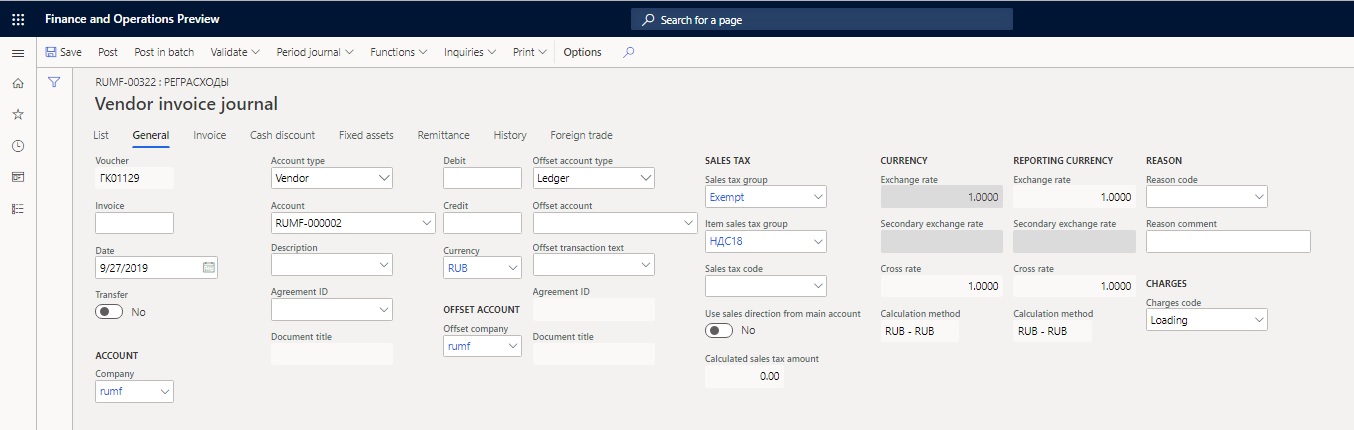Open the app launcher waffle icon
1354x430 pixels.
18,19
